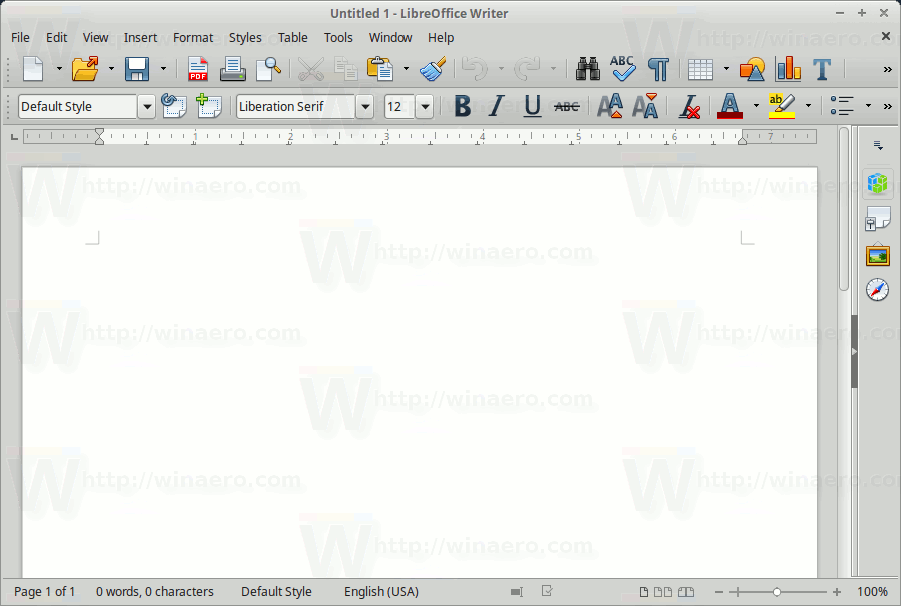The width and height of the screenshot is (901, 606).
Task: Expand the paragraph style dropdown
Action: (x=146, y=105)
